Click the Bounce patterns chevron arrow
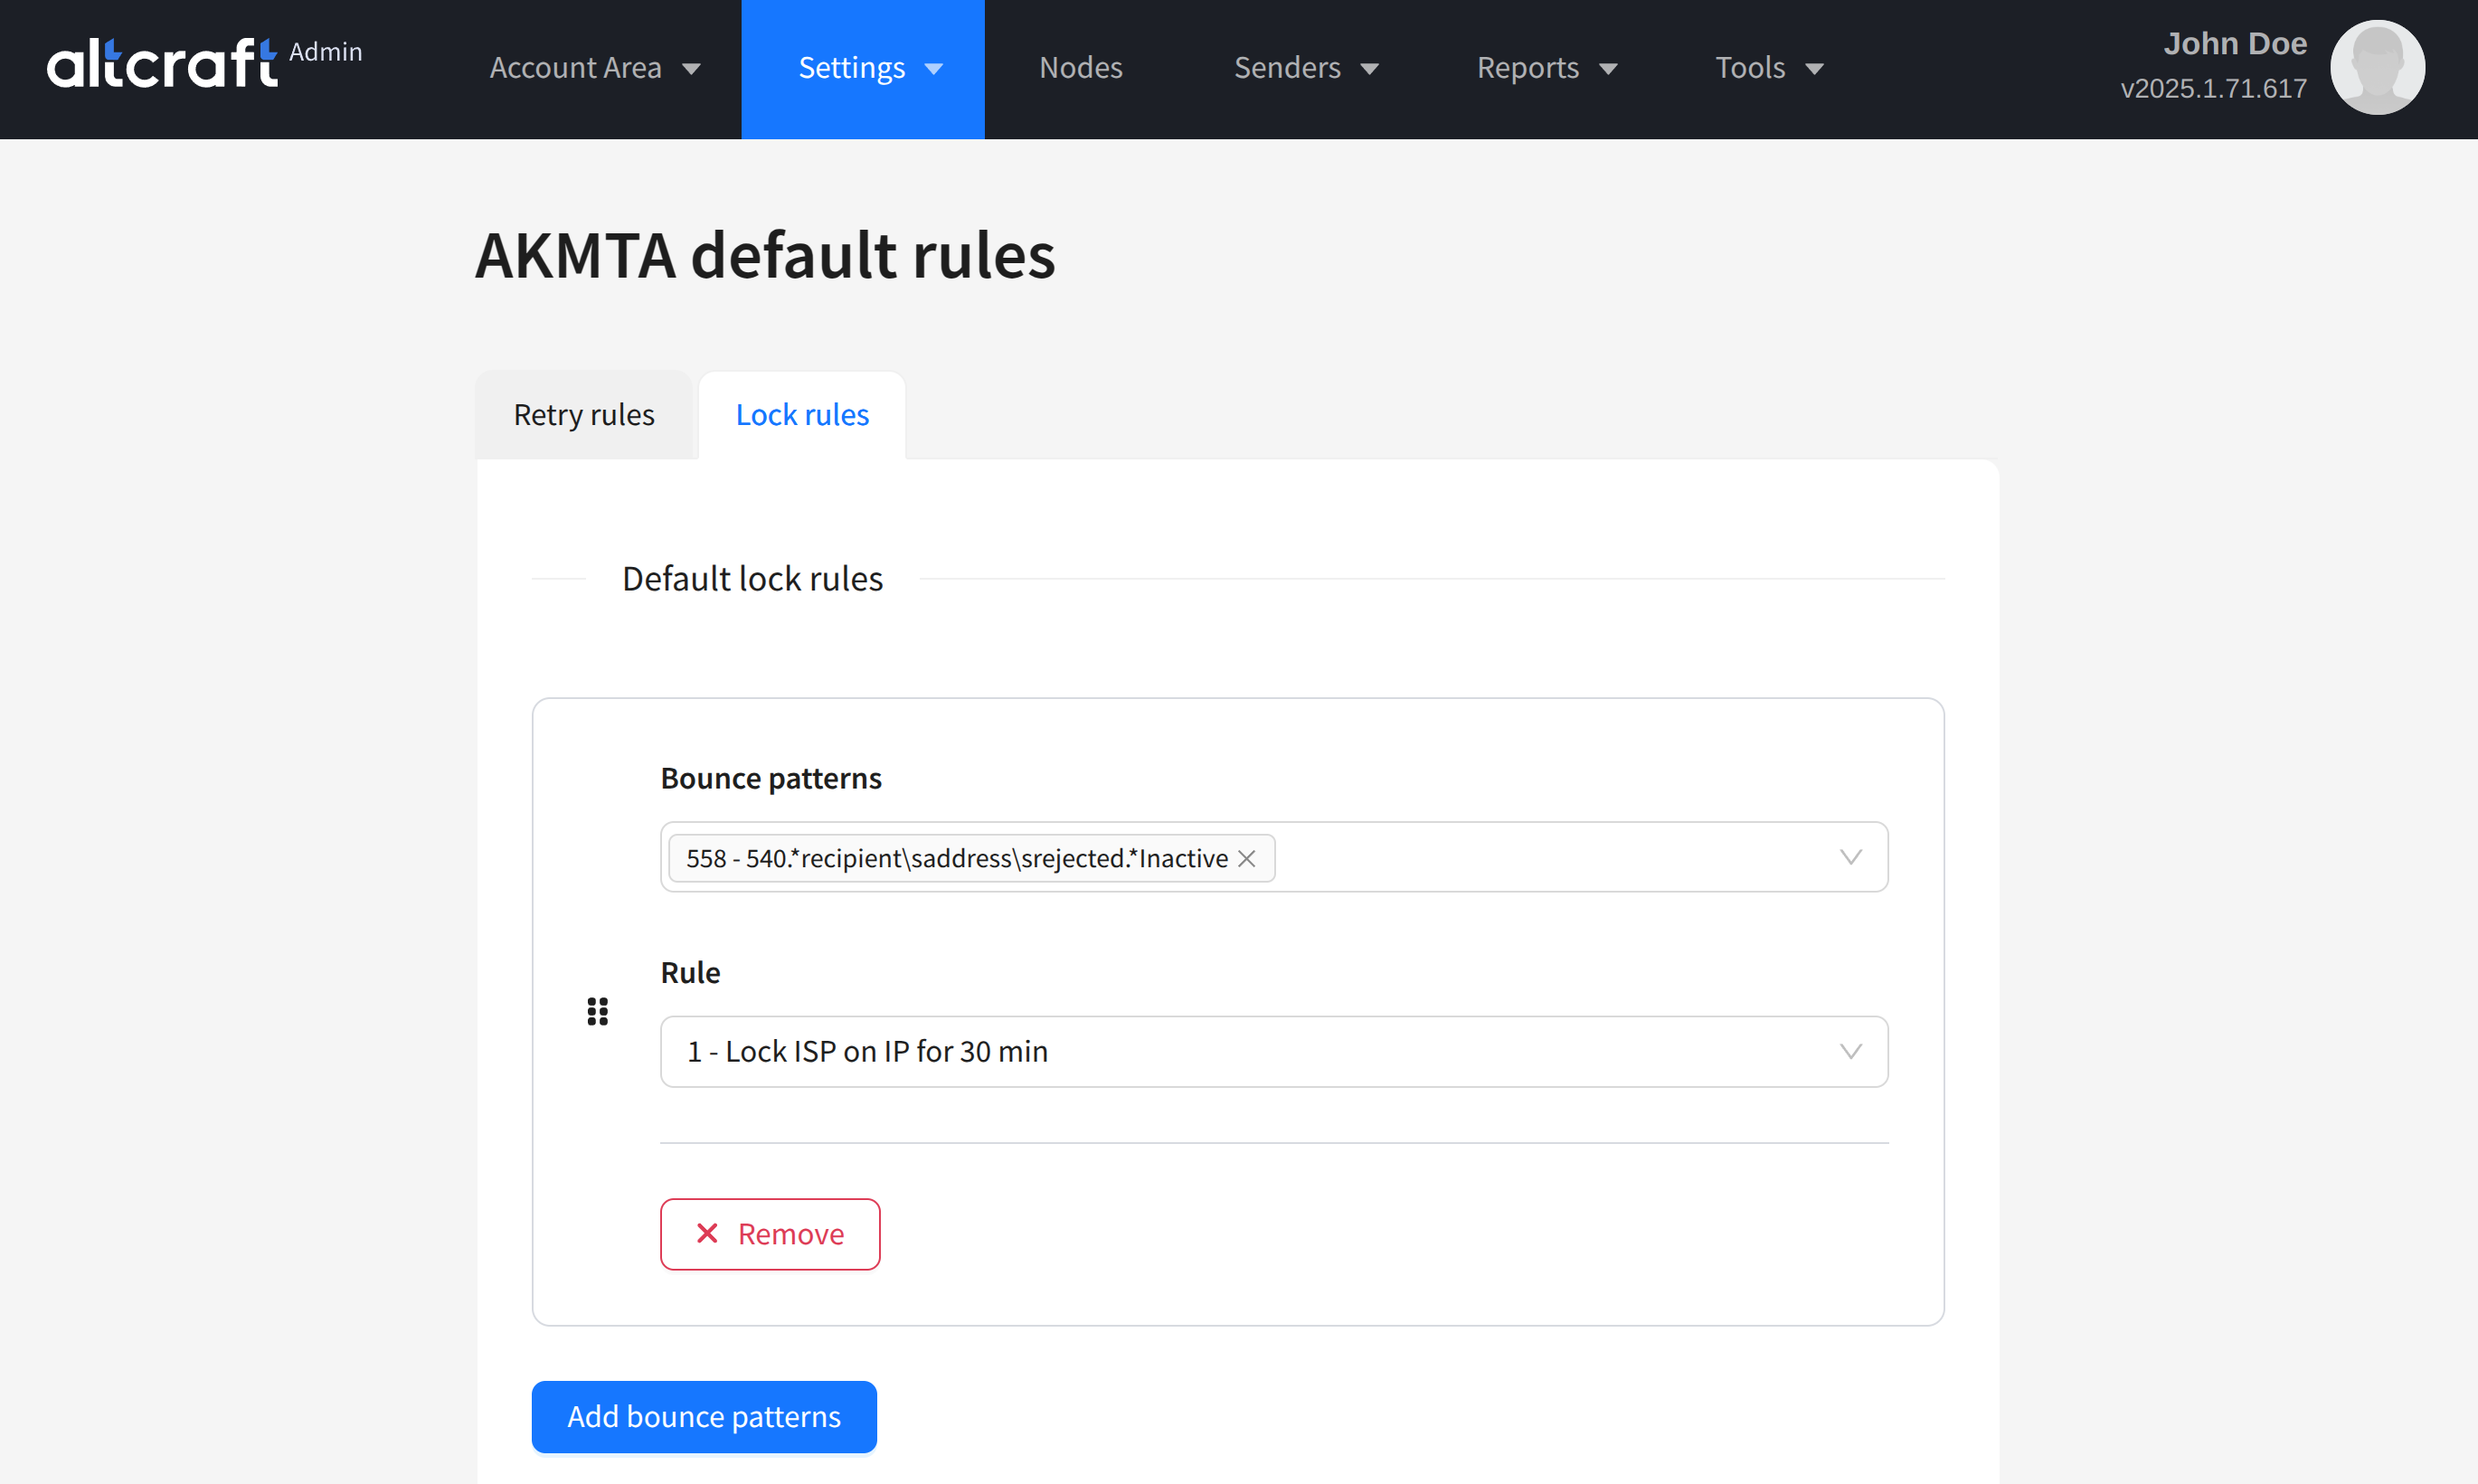 click(1850, 857)
